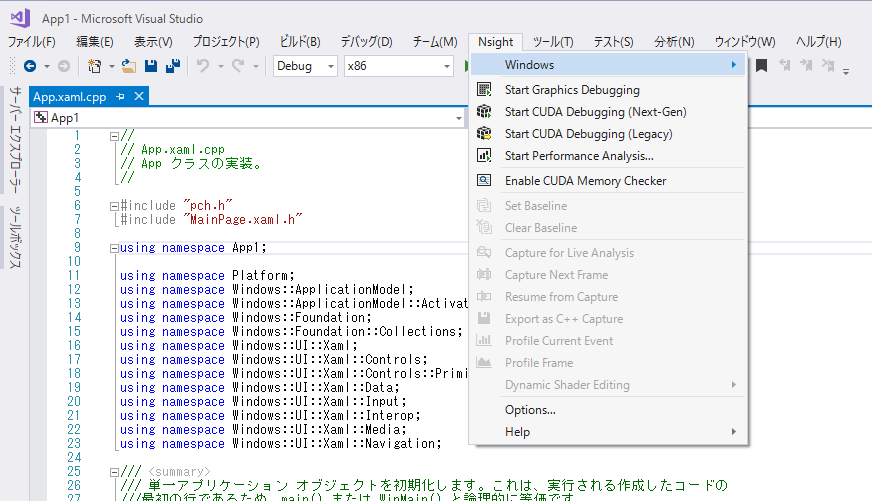This screenshot has width=872, height=501.
Task: Click the Nsight menu header
Action: (496, 42)
